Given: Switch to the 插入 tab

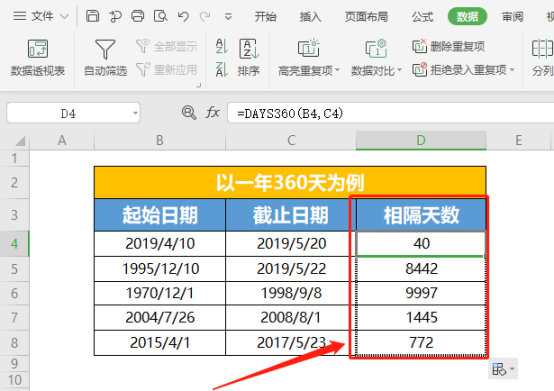Looking at the screenshot, I should coord(310,17).
